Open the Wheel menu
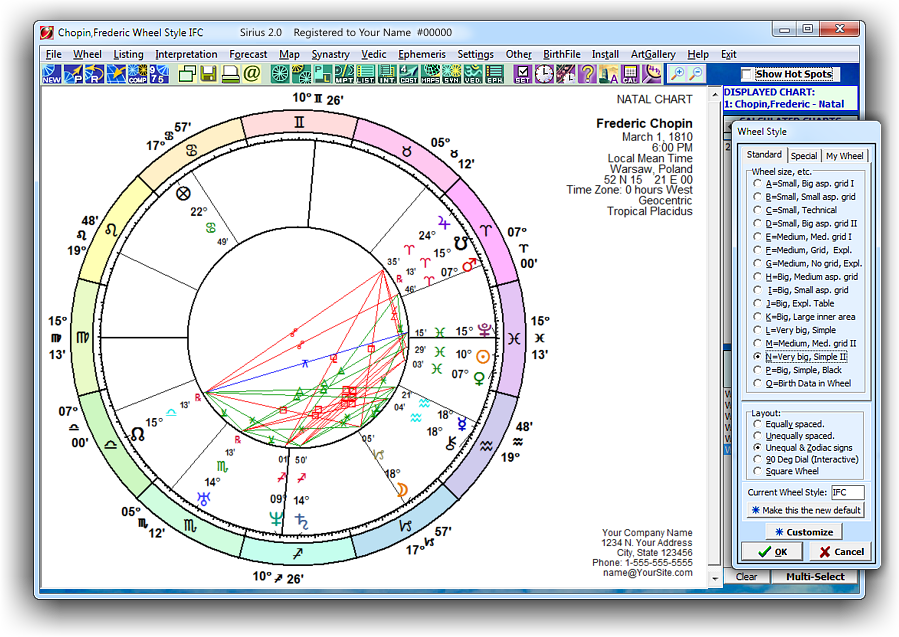This screenshot has height=637, width=899. point(87,54)
